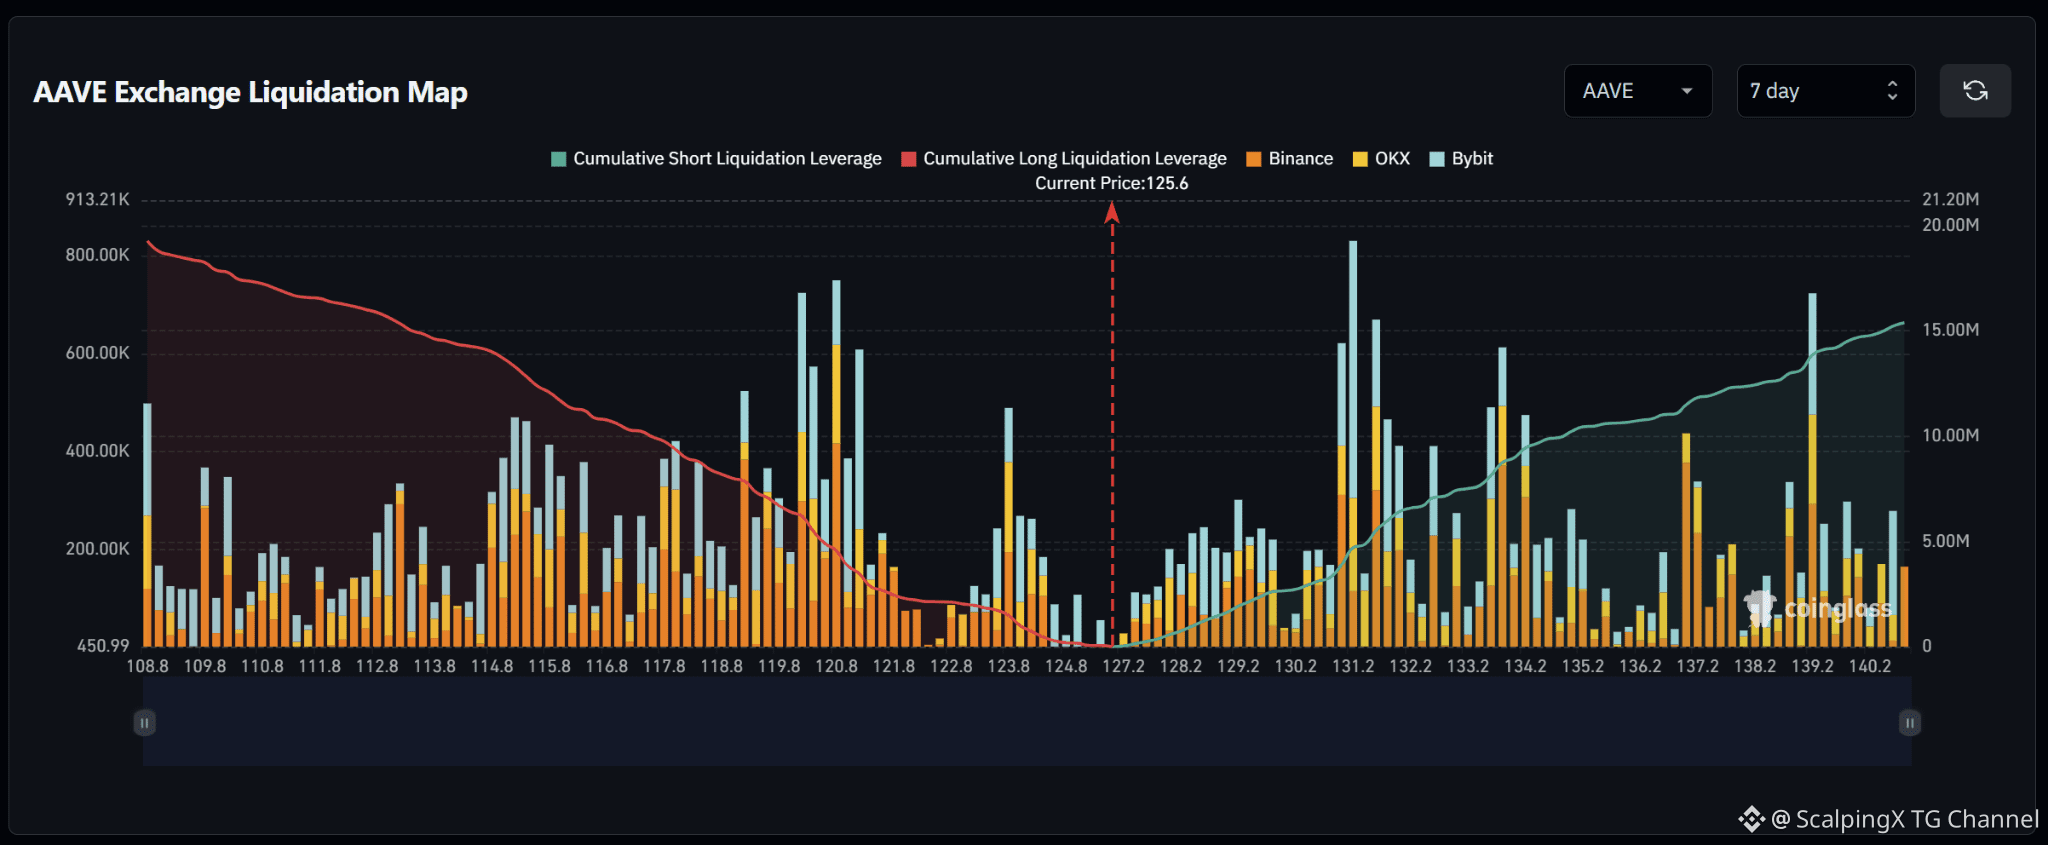Select the chart title AAVE Exchange Liquidation Map
2048x845 pixels.
click(251, 92)
